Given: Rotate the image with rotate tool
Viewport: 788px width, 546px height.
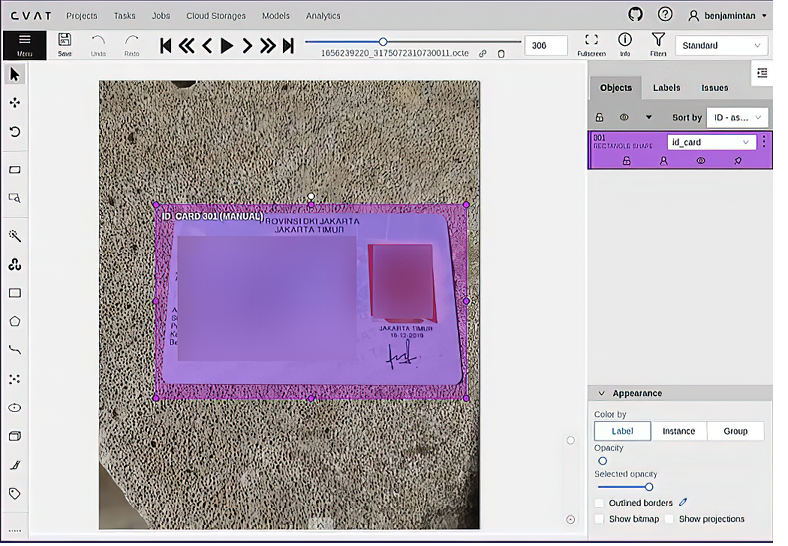Looking at the screenshot, I should pyautogui.click(x=15, y=132).
